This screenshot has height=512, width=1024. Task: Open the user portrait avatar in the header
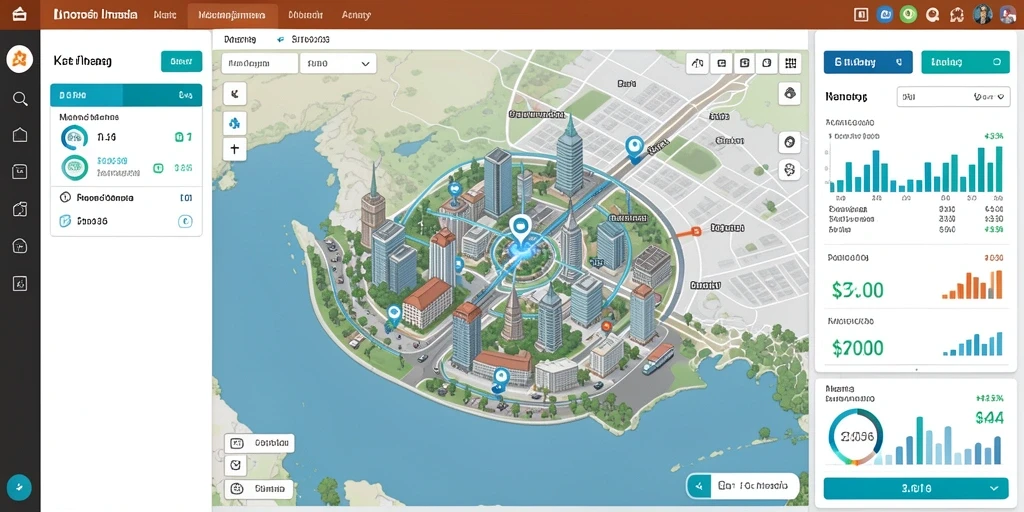[x=982, y=14]
